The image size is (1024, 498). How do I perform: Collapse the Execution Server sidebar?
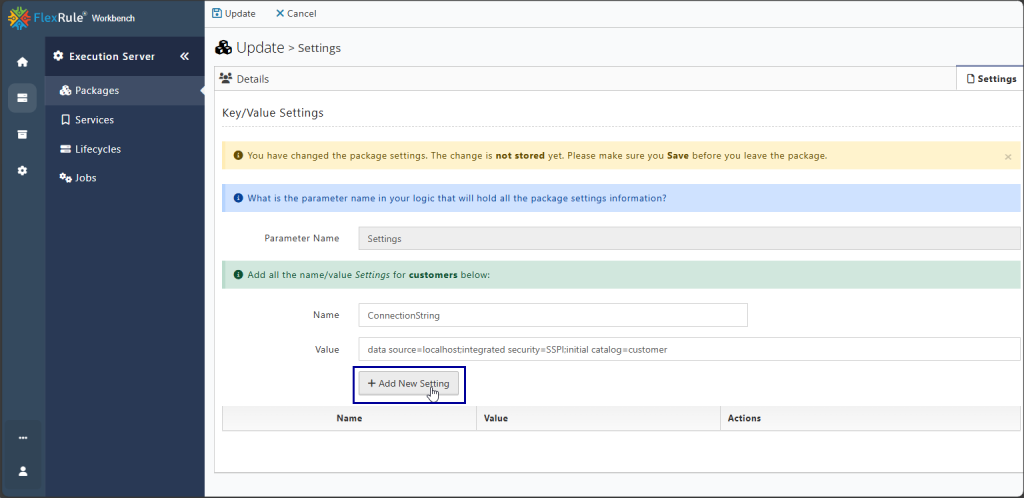pyautogui.click(x=184, y=57)
